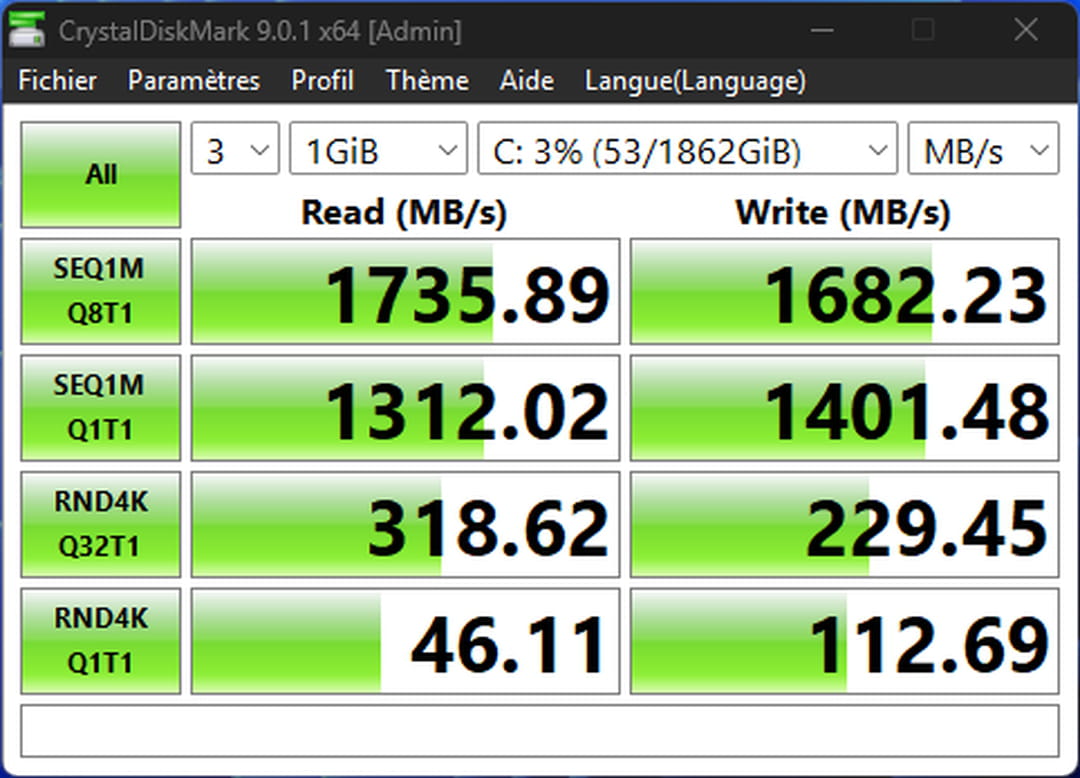Click the 1312.02 read result
Image resolution: width=1080 pixels, height=778 pixels.
[405, 408]
